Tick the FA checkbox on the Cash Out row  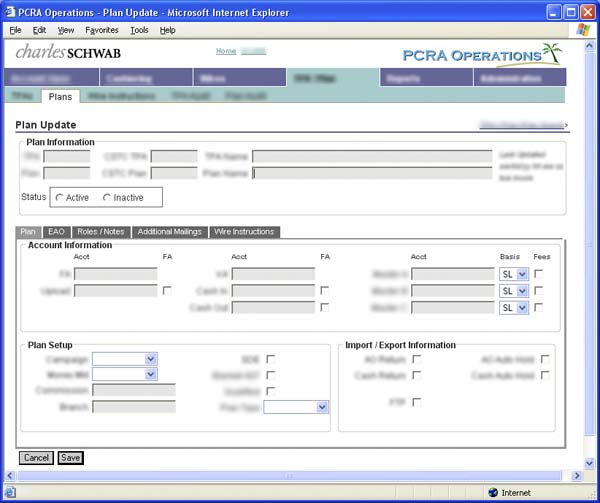click(324, 308)
